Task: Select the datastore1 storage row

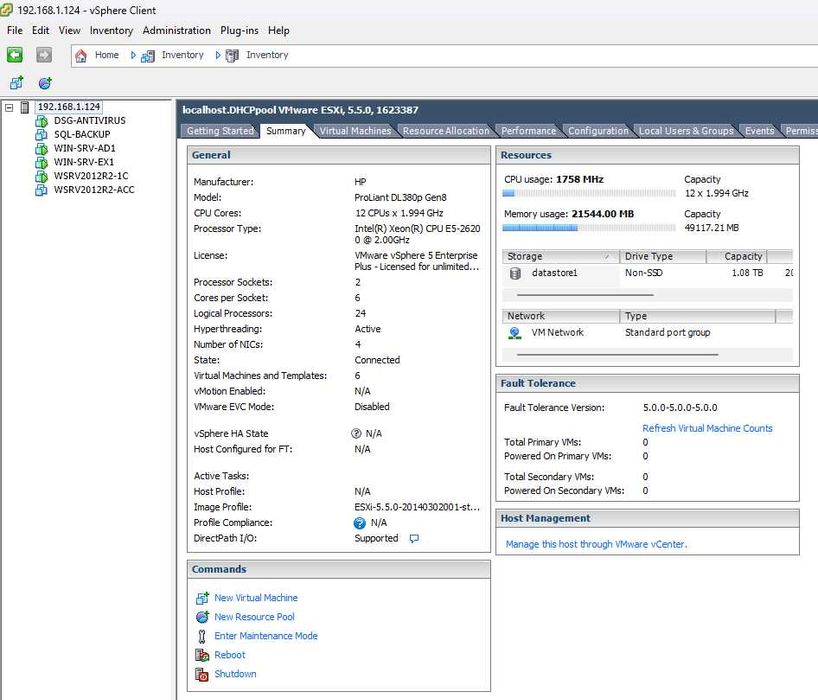Action: 647,273
